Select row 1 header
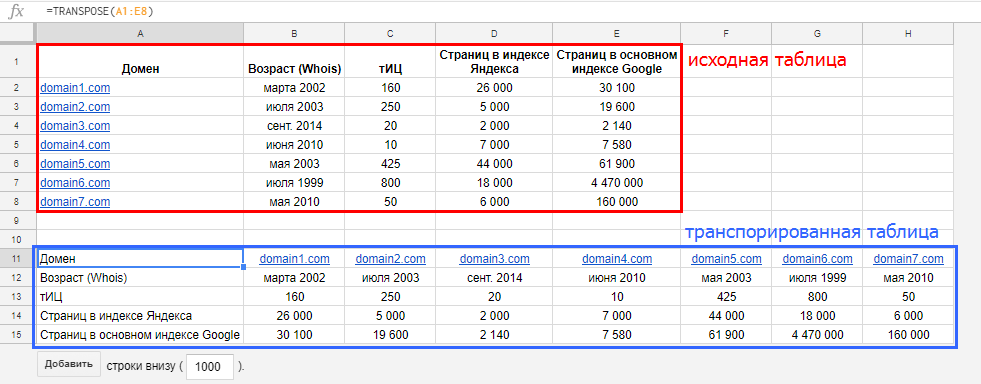The height and width of the screenshot is (384, 981). tap(18, 61)
